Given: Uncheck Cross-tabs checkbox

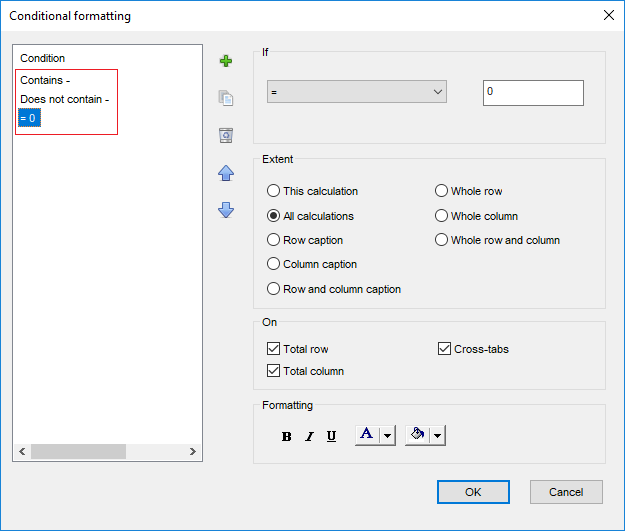Looking at the screenshot, I should [474, 349].
